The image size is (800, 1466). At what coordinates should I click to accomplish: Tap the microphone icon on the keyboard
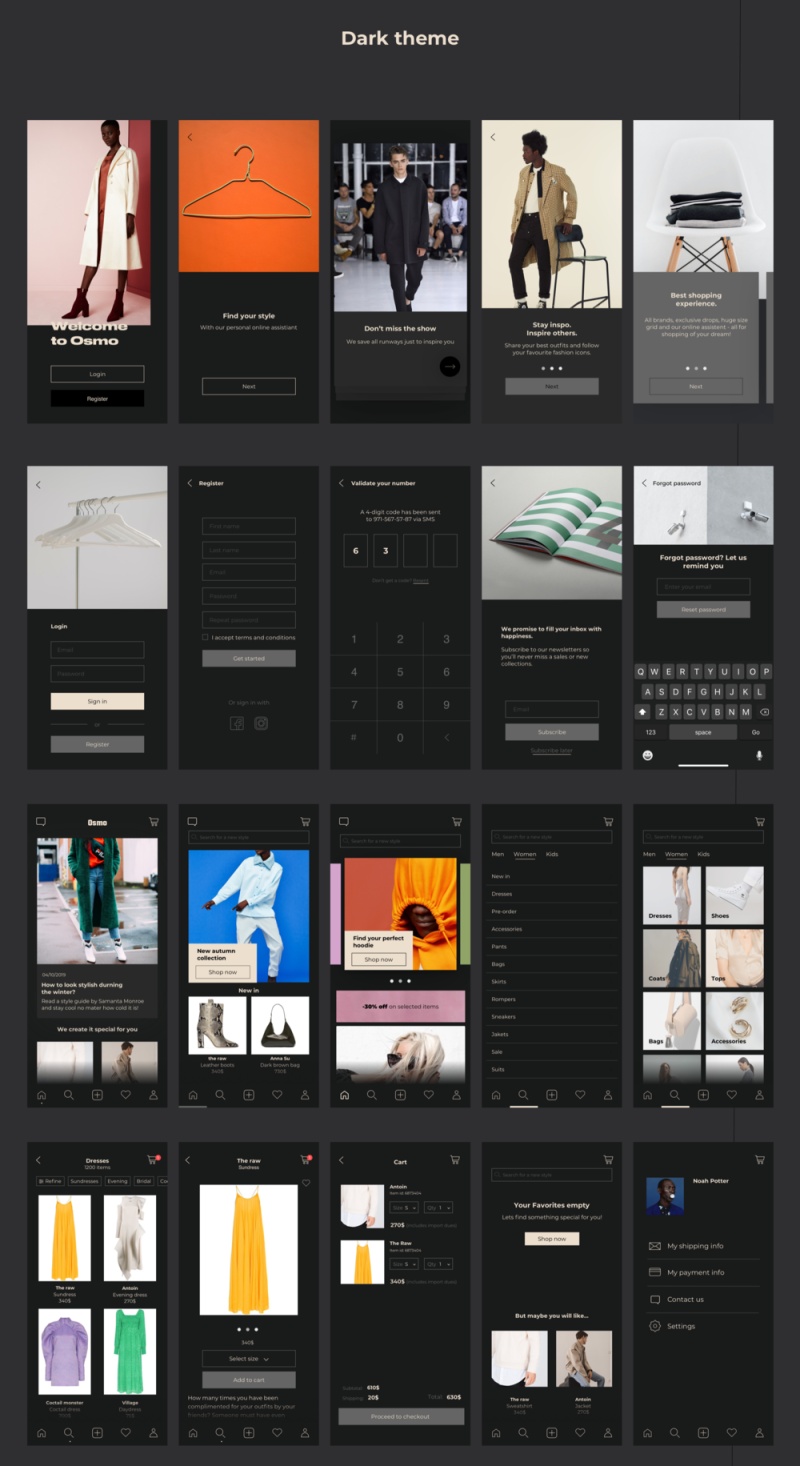pos(758,755)
